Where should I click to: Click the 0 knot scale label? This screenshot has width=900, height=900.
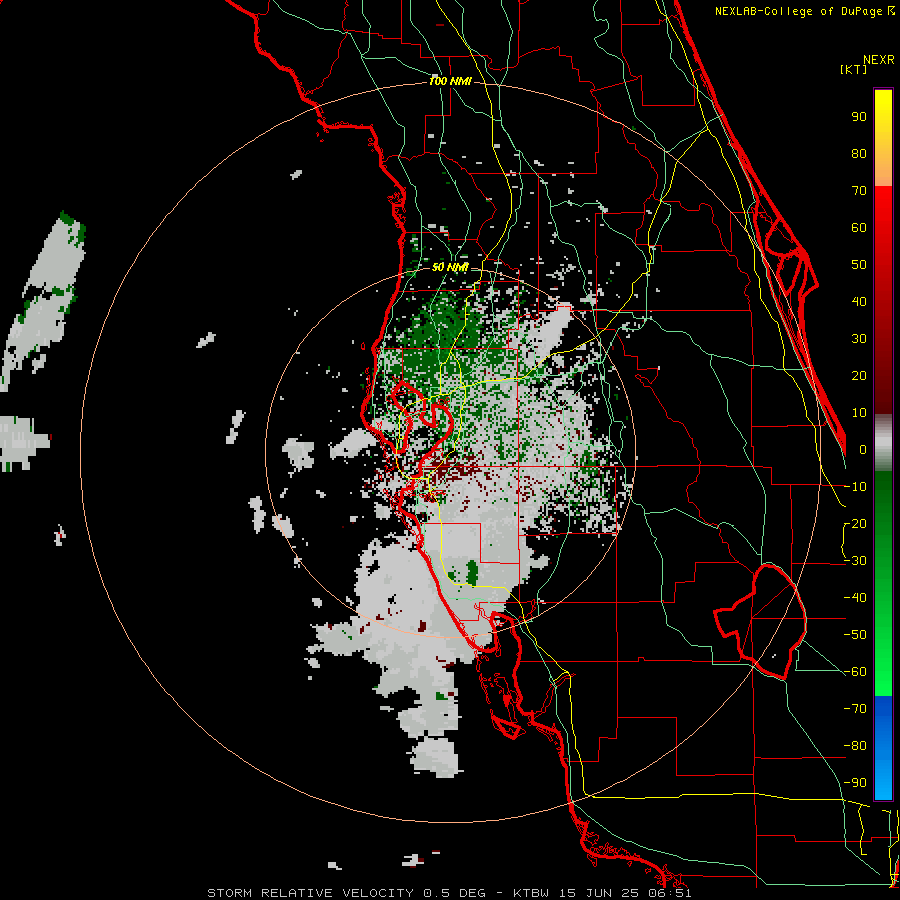pyautogui.click(x=863, y=449)
